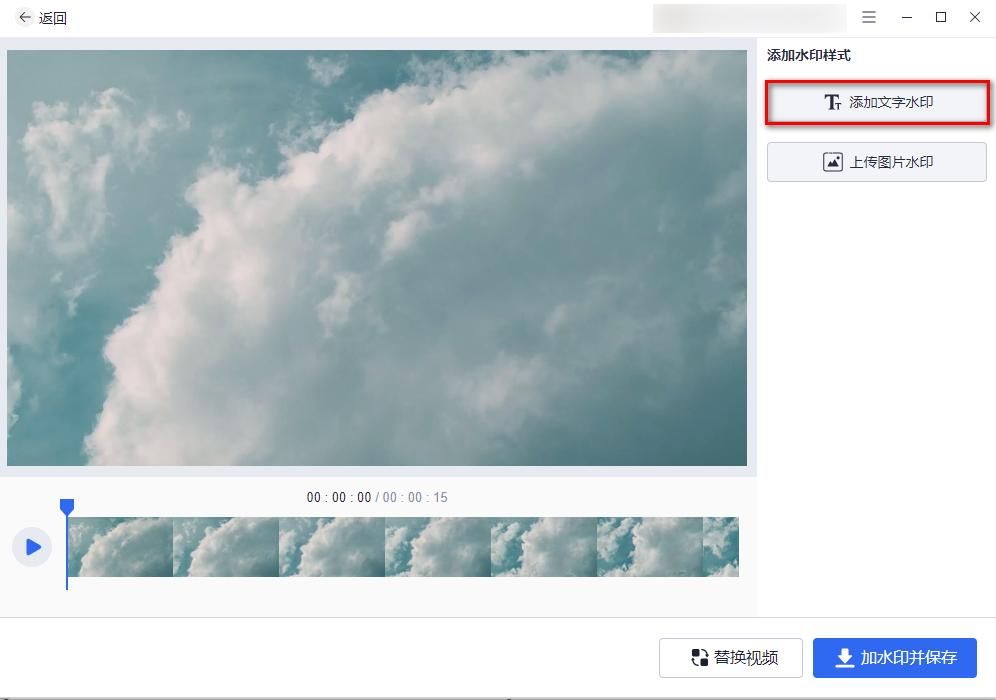
Task: Click the blue playhead marker on the timeline
Action: [67, 506]
